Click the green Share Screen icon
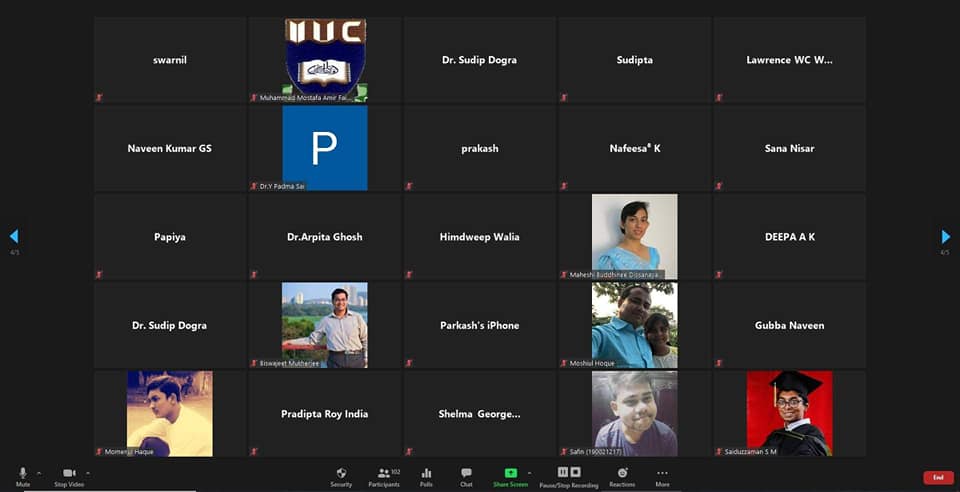The width and height of the screenshot is (960, 492). (511, 473)
